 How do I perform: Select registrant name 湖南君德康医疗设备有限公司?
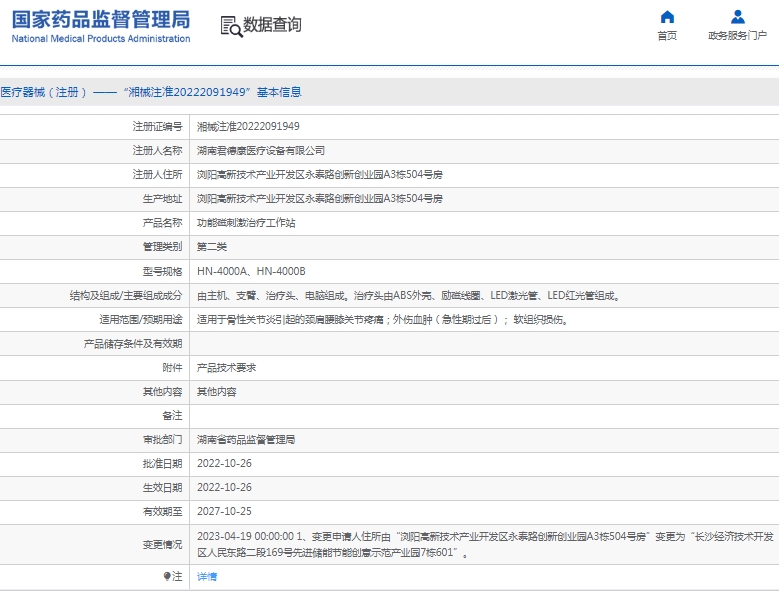(261, 150)
